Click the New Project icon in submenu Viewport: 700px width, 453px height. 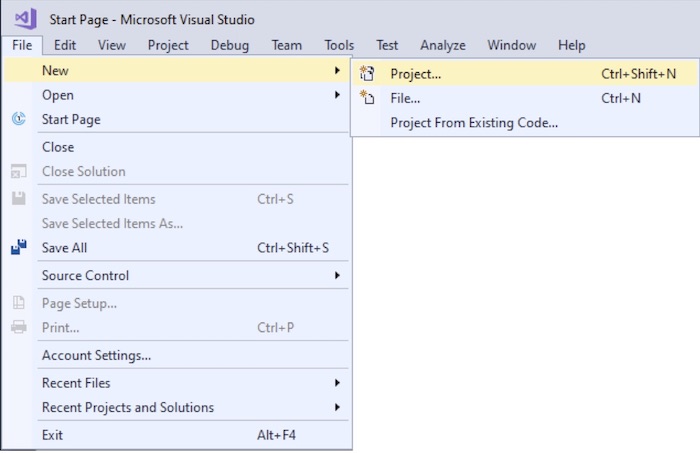pyautogui.click(x=367, y=74)
